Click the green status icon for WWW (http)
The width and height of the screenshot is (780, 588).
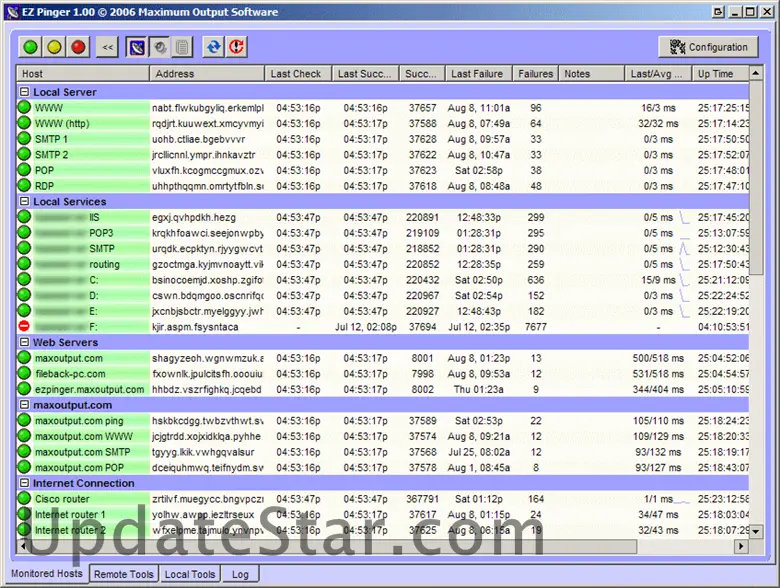pos(24,123)
